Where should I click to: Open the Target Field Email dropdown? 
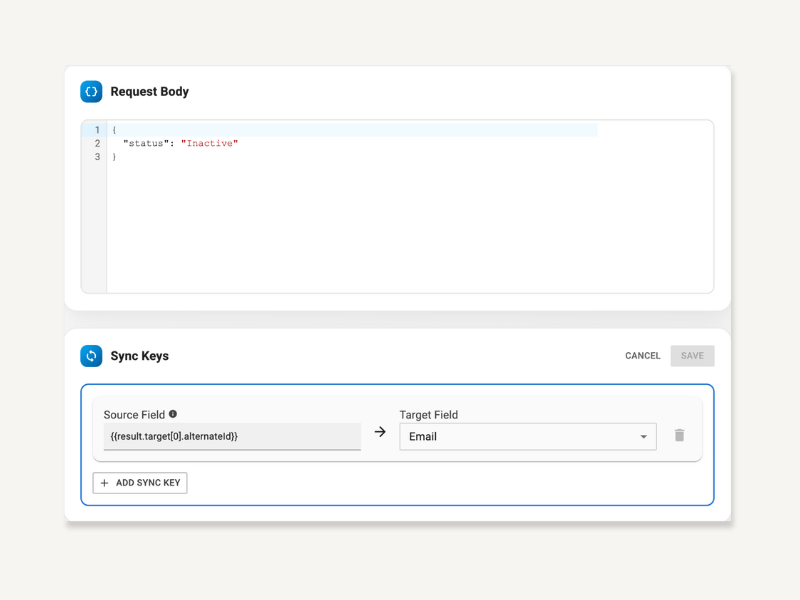point(528,437)
